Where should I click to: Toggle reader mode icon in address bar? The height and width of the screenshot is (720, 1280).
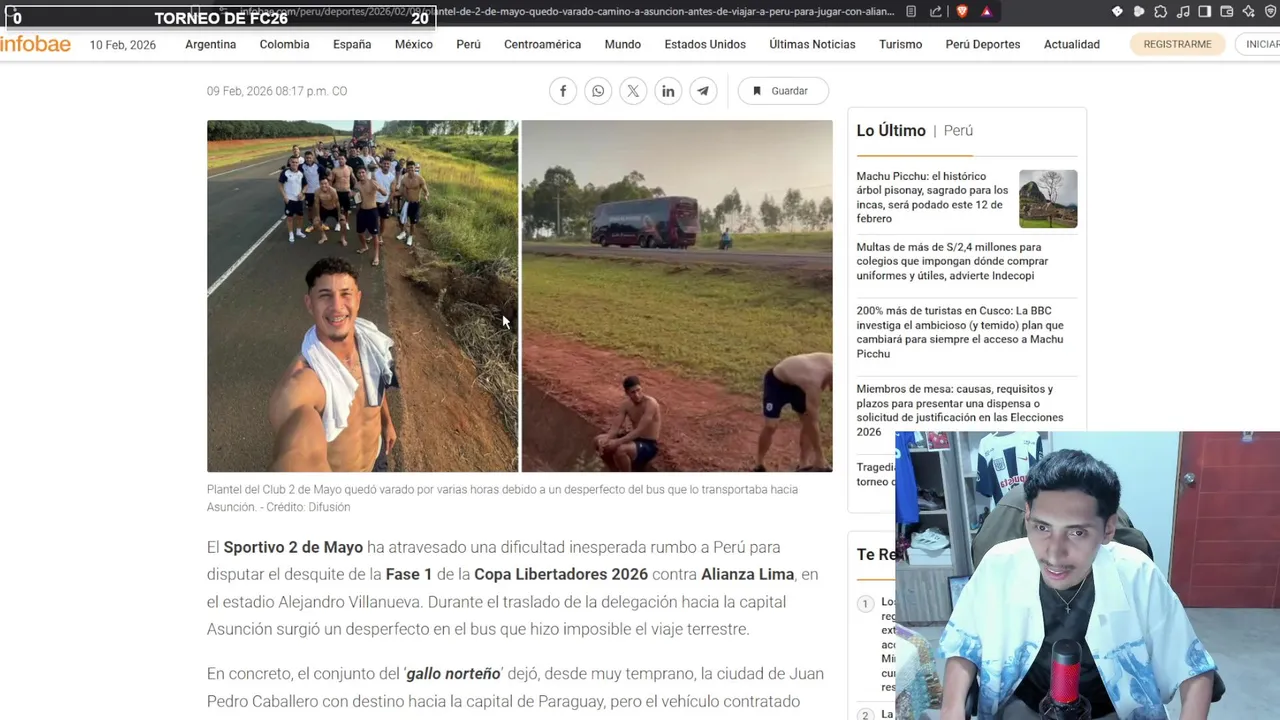click(x=911, y=12)
